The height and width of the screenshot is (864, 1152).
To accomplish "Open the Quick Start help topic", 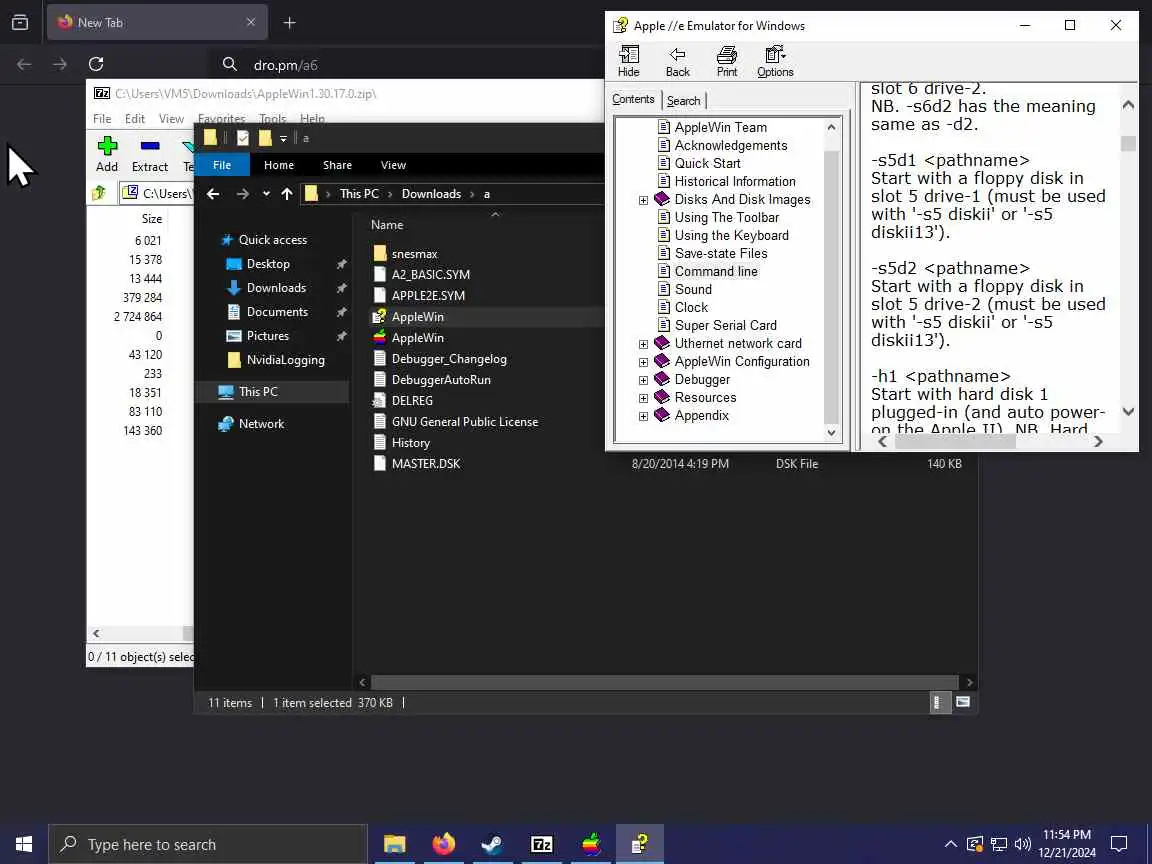I will point(707,163).
